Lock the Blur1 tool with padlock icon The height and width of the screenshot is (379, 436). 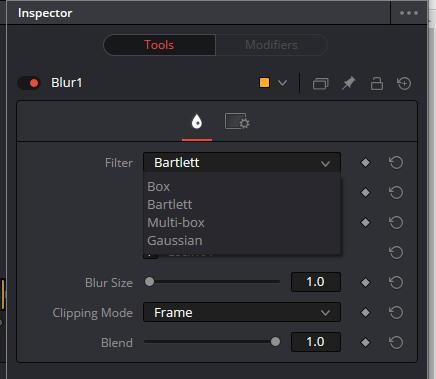pyautogui.click(x=377, y=83)
